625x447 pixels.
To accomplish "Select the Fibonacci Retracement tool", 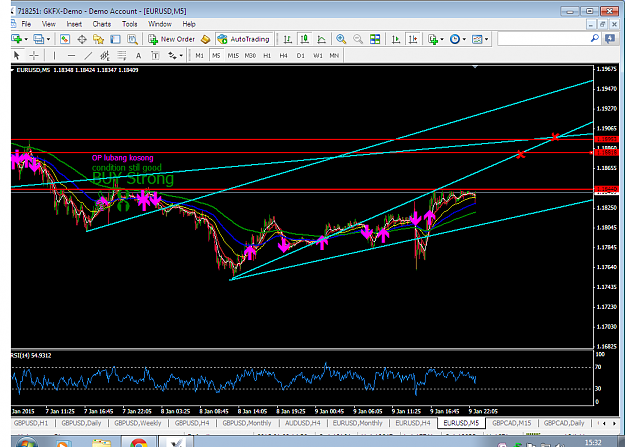I will point(122,55).
